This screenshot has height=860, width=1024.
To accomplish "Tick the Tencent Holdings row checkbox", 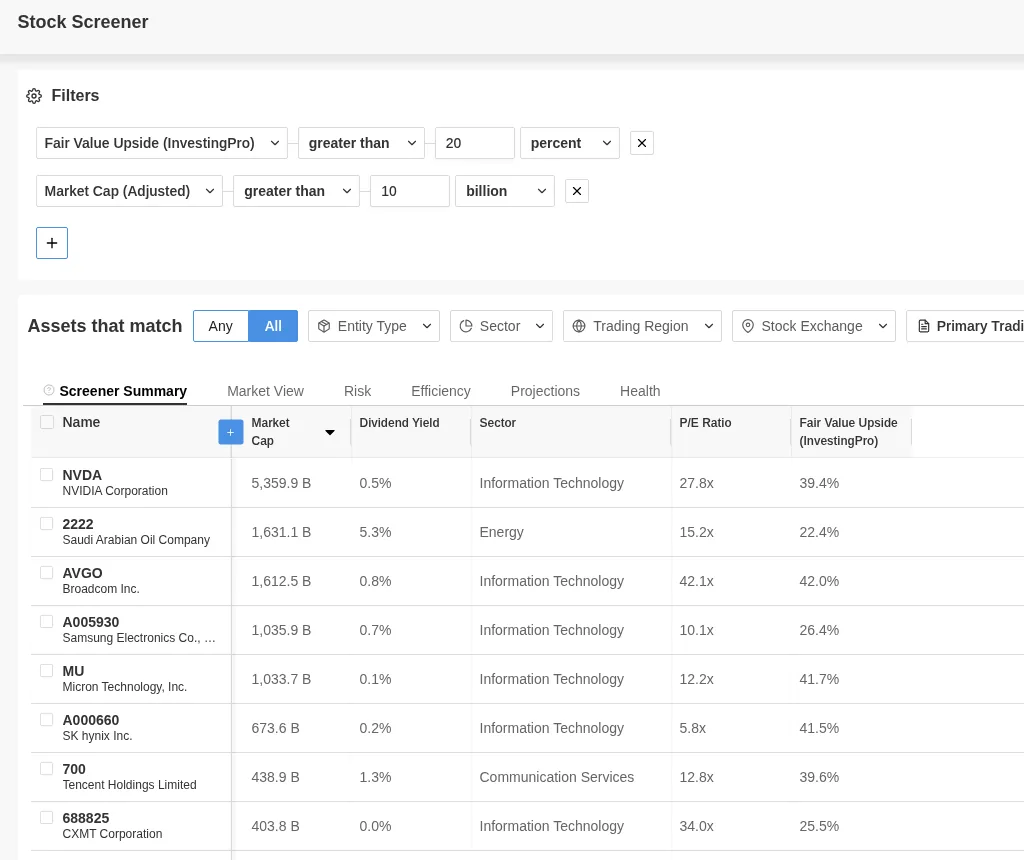I will (46, 769).
